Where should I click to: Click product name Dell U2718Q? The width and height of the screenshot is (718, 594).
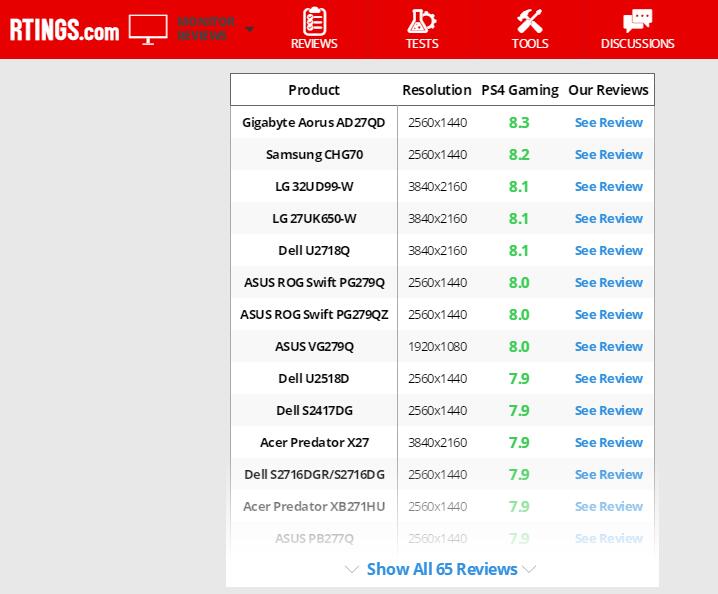click(314, 251)
